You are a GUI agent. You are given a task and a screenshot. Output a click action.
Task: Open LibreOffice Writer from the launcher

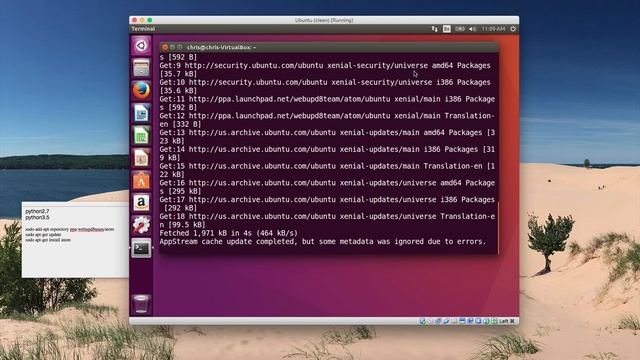tap(141, 113)
